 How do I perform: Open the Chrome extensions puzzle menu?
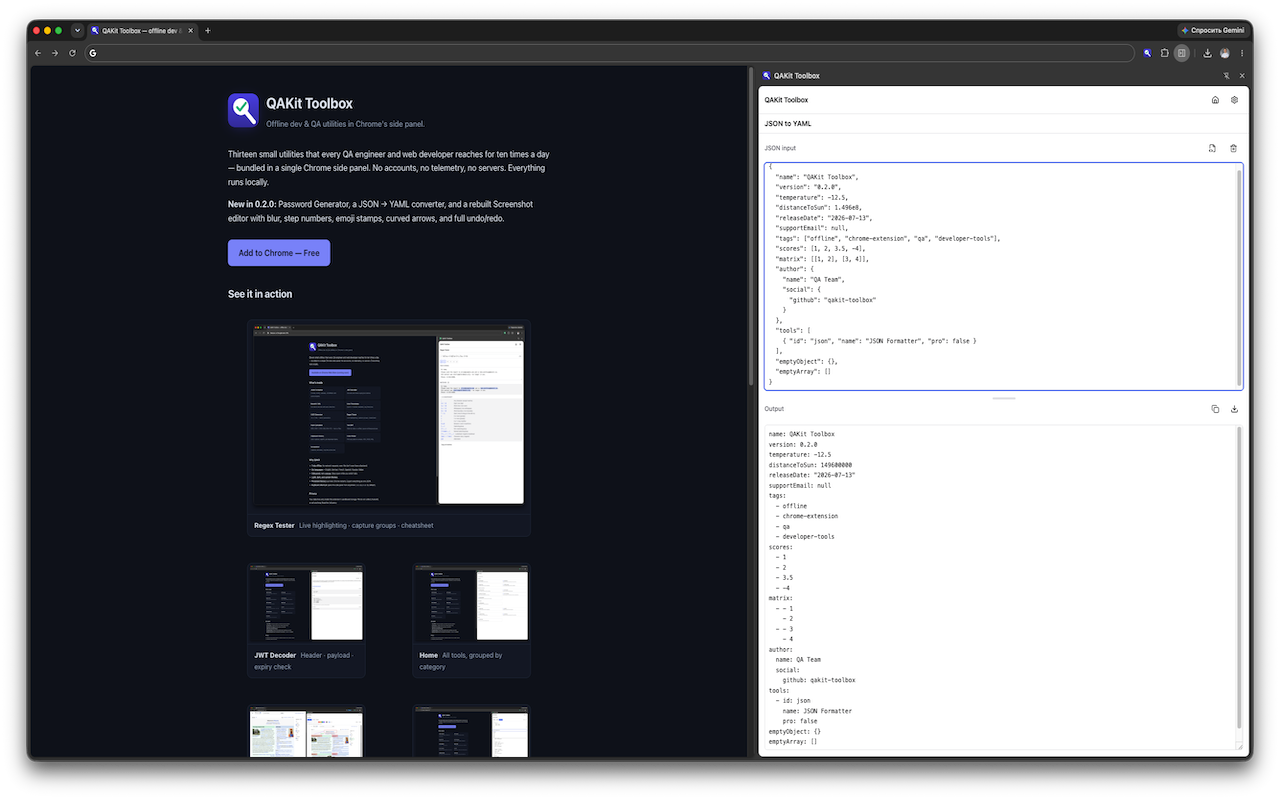point(1165,53)
